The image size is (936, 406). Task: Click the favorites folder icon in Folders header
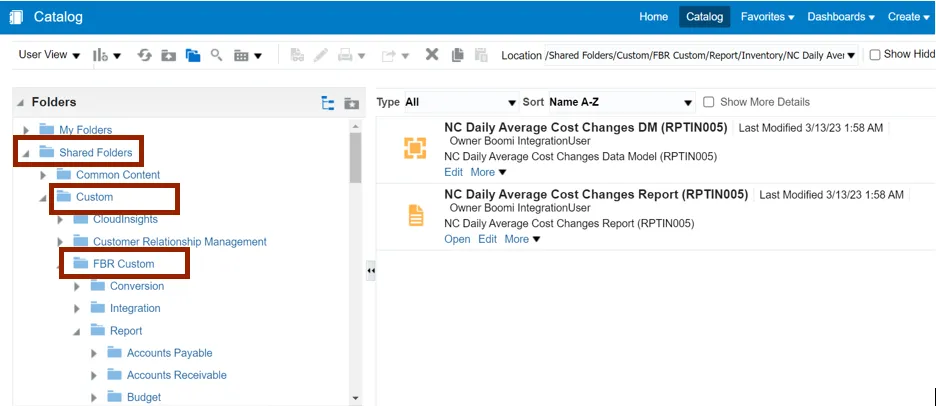(351, 102)
